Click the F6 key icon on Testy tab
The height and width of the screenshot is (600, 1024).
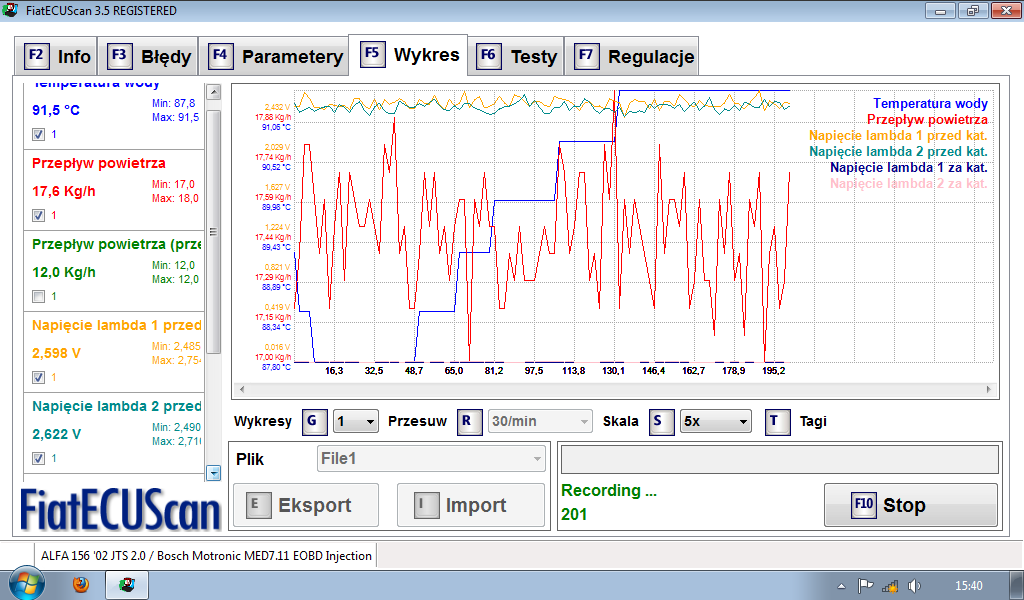(x=488, y=55)
